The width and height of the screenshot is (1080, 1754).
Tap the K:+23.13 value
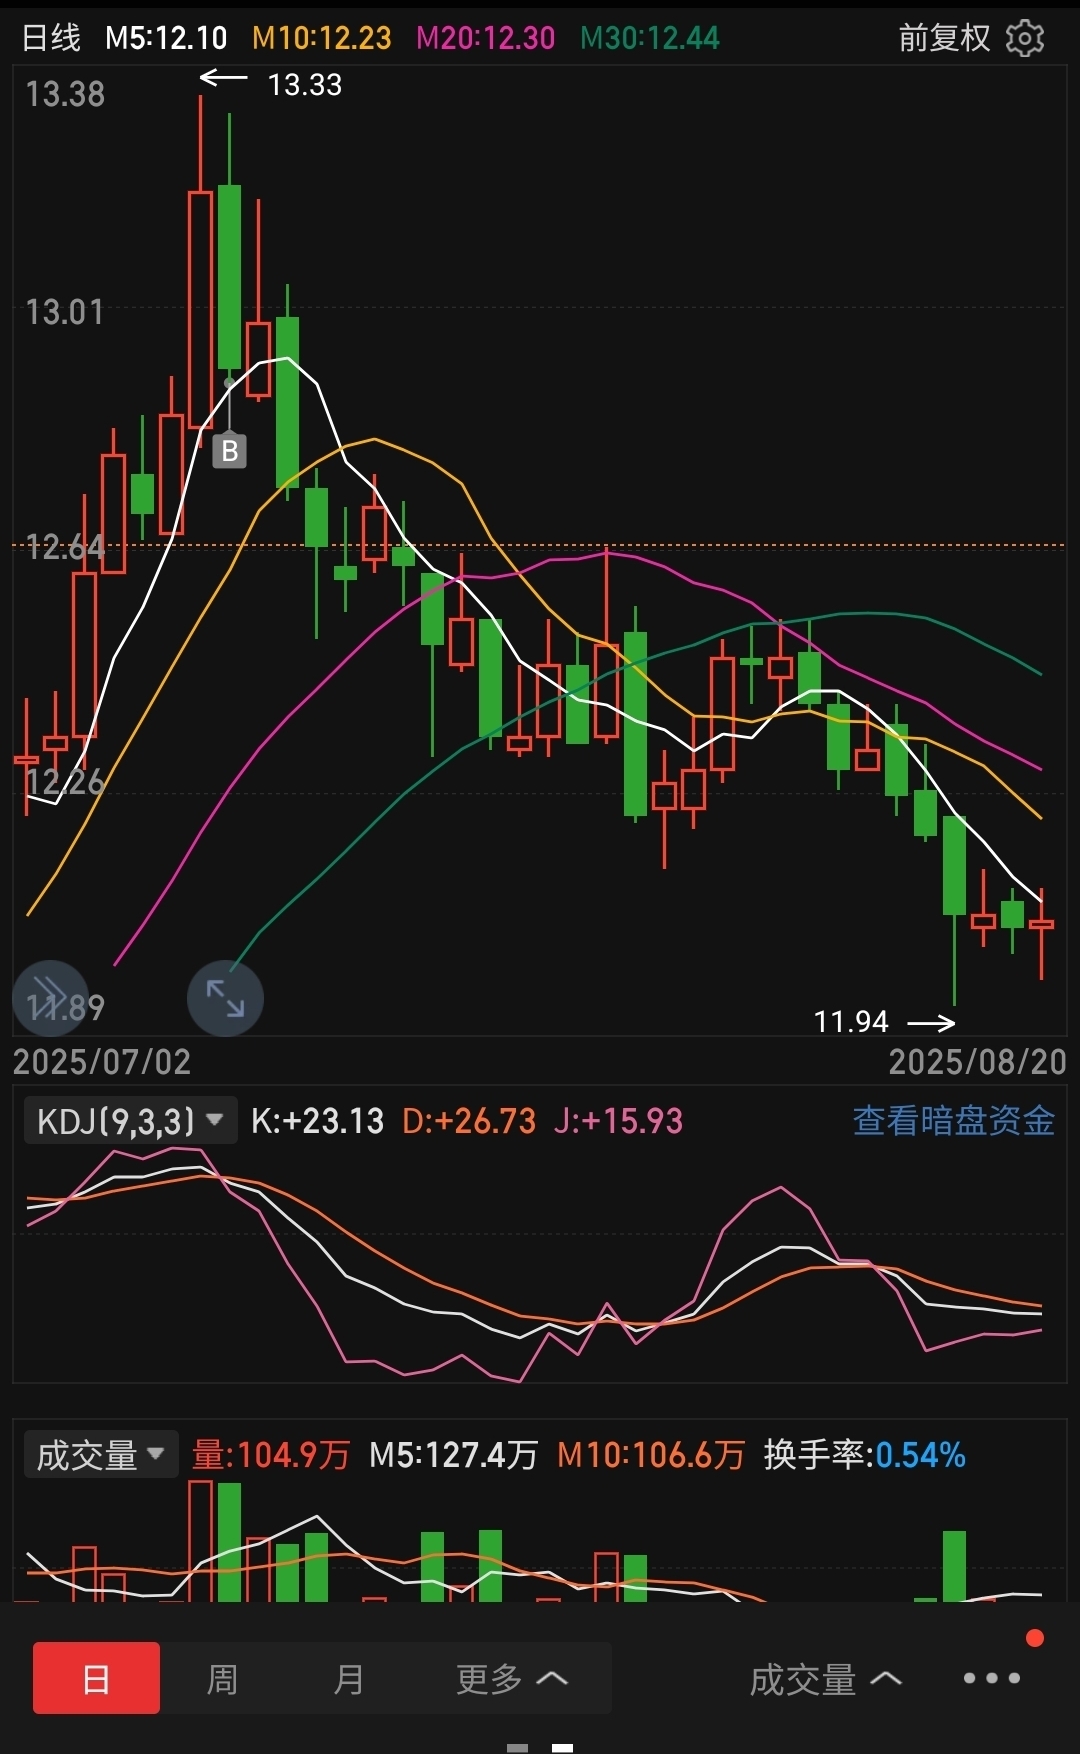[317, 1121]
